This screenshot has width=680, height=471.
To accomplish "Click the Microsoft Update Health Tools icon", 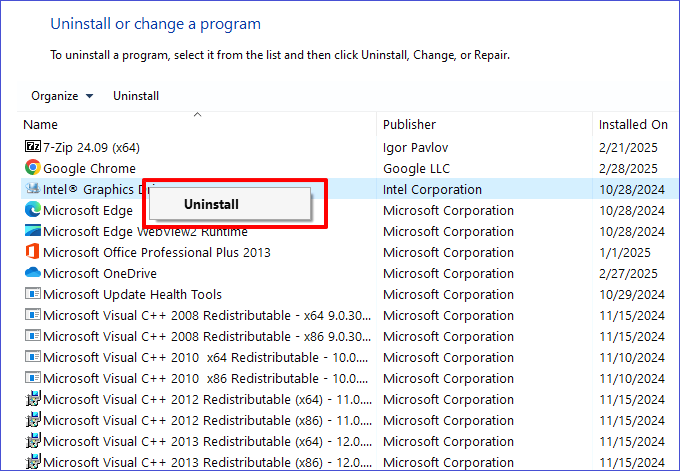I will tap(33, 294).
